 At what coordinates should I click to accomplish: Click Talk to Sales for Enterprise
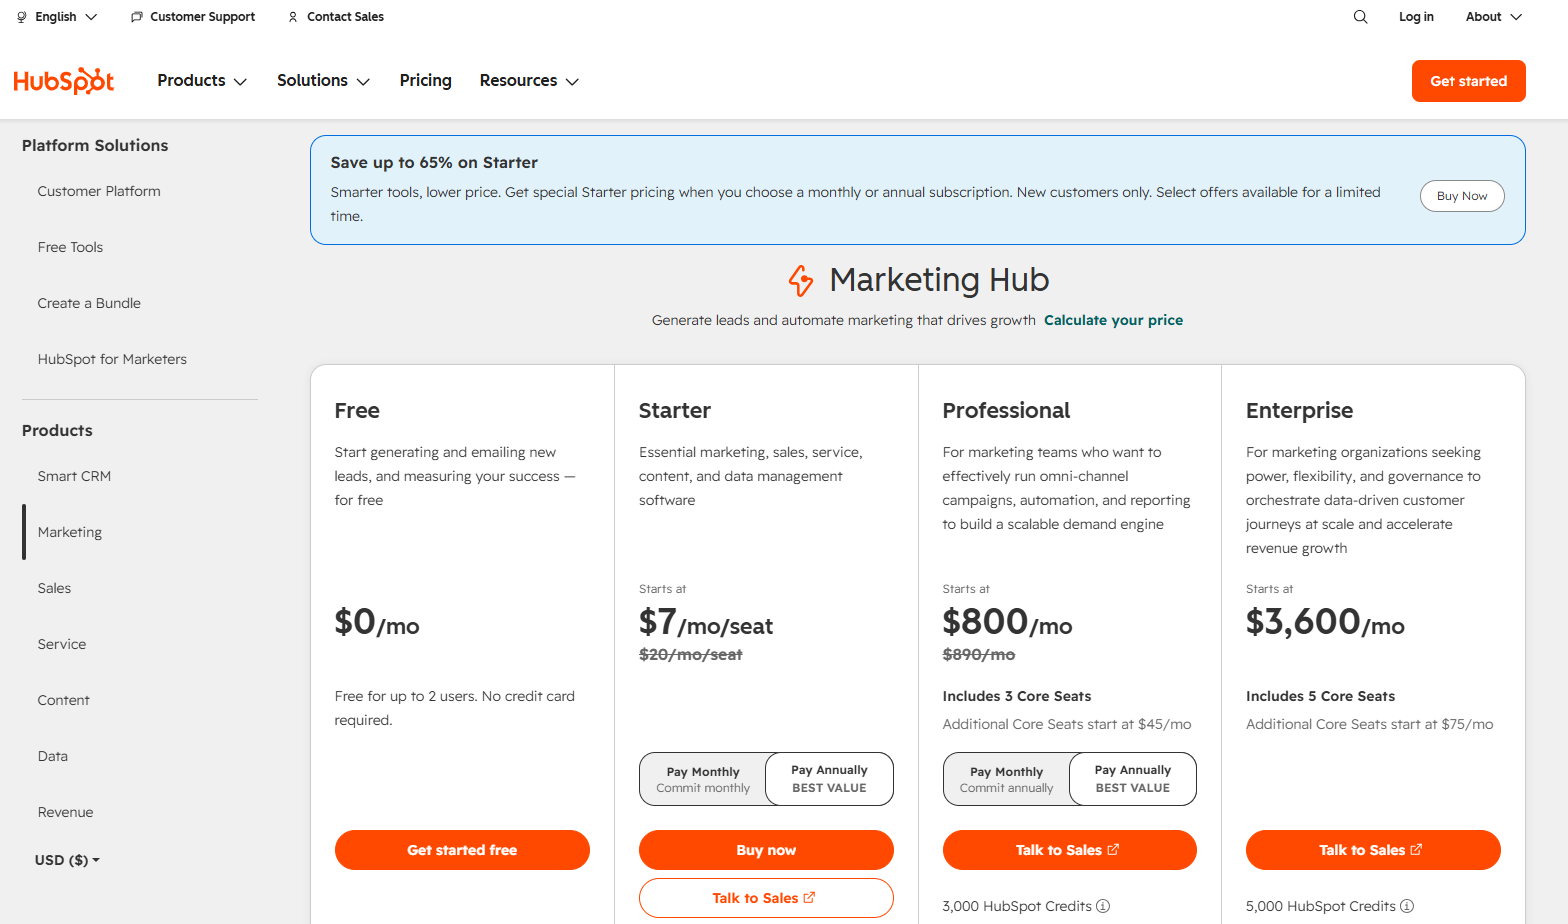tap(1373, 850)
